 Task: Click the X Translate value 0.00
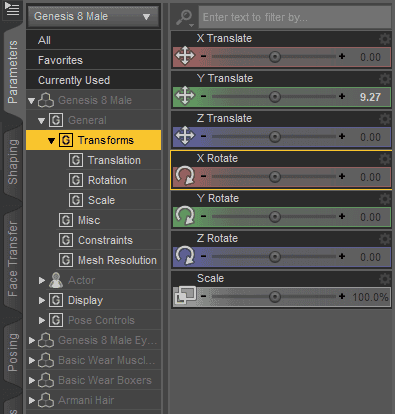(x=370, y=57)
